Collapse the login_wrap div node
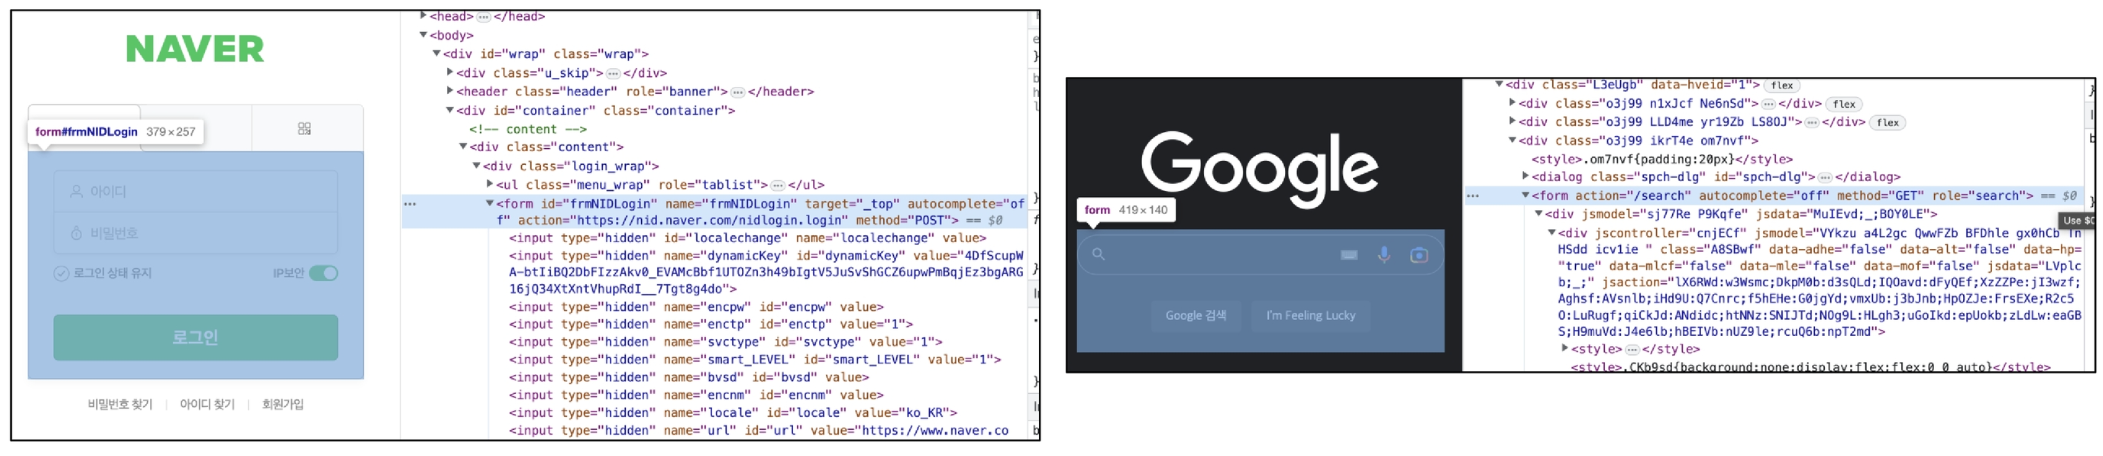 click(476, 166)
